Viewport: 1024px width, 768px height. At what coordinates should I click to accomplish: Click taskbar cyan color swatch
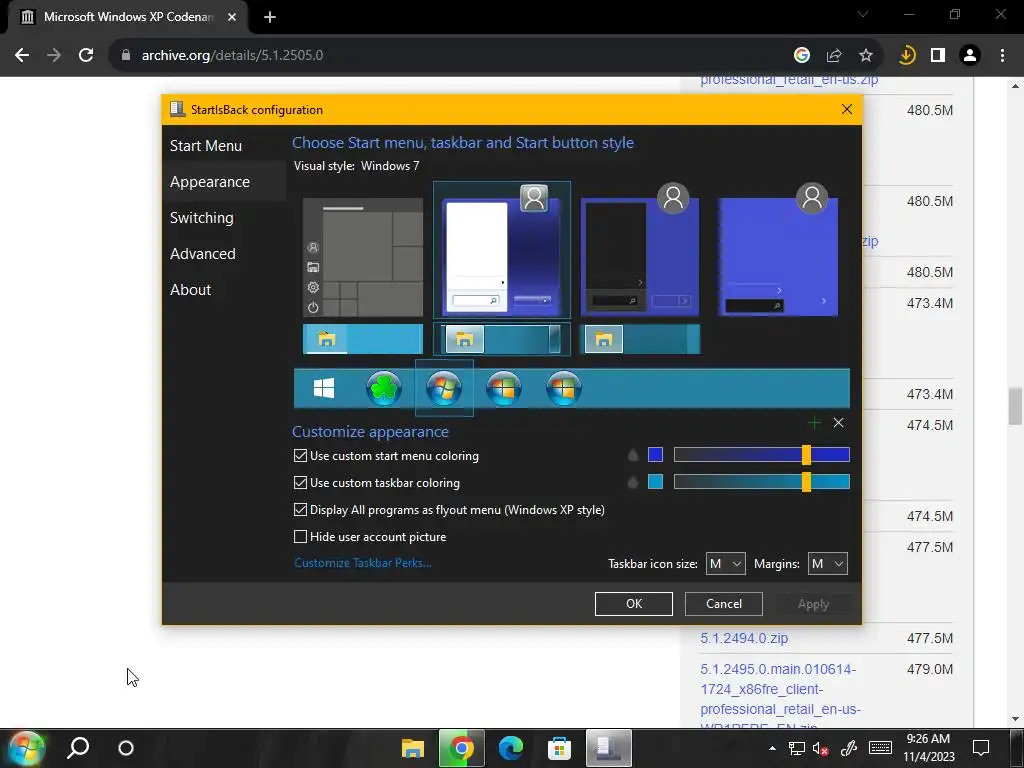(x=655, y=482)
